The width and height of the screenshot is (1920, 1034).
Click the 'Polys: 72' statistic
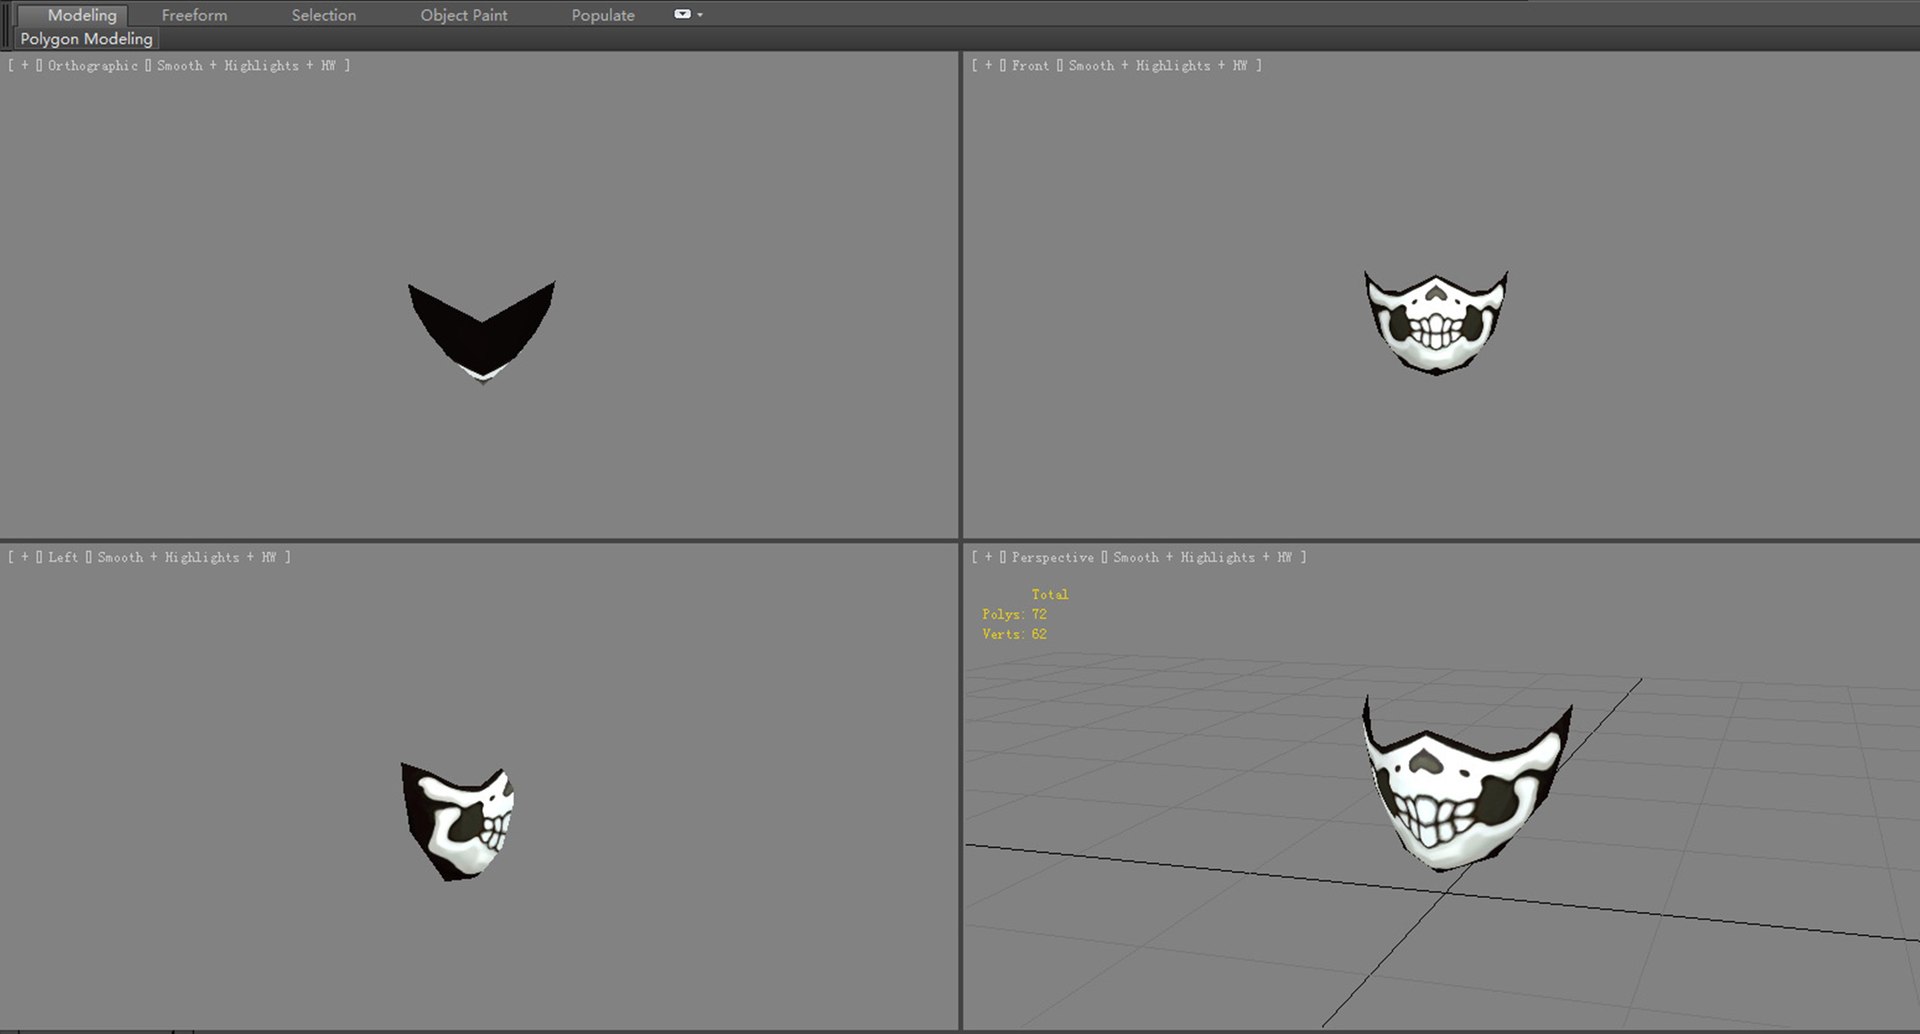coord(1014,614)
